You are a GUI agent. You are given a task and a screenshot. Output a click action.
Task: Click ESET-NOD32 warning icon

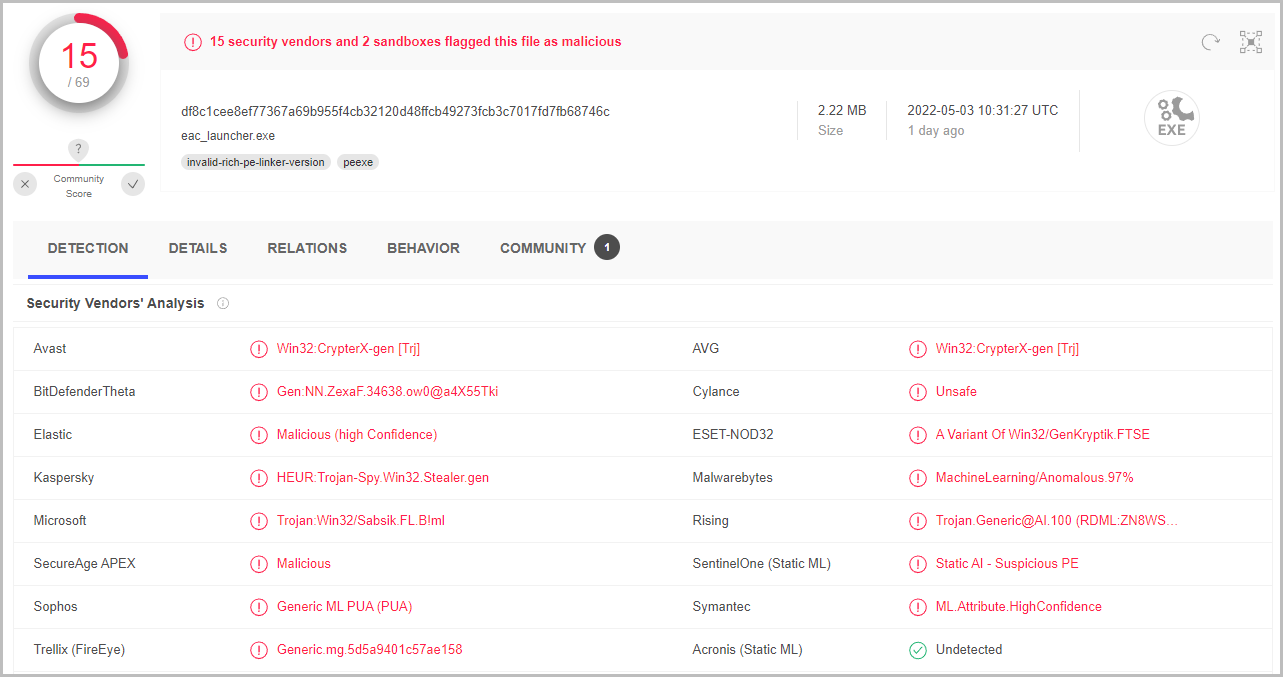(918, 435)
